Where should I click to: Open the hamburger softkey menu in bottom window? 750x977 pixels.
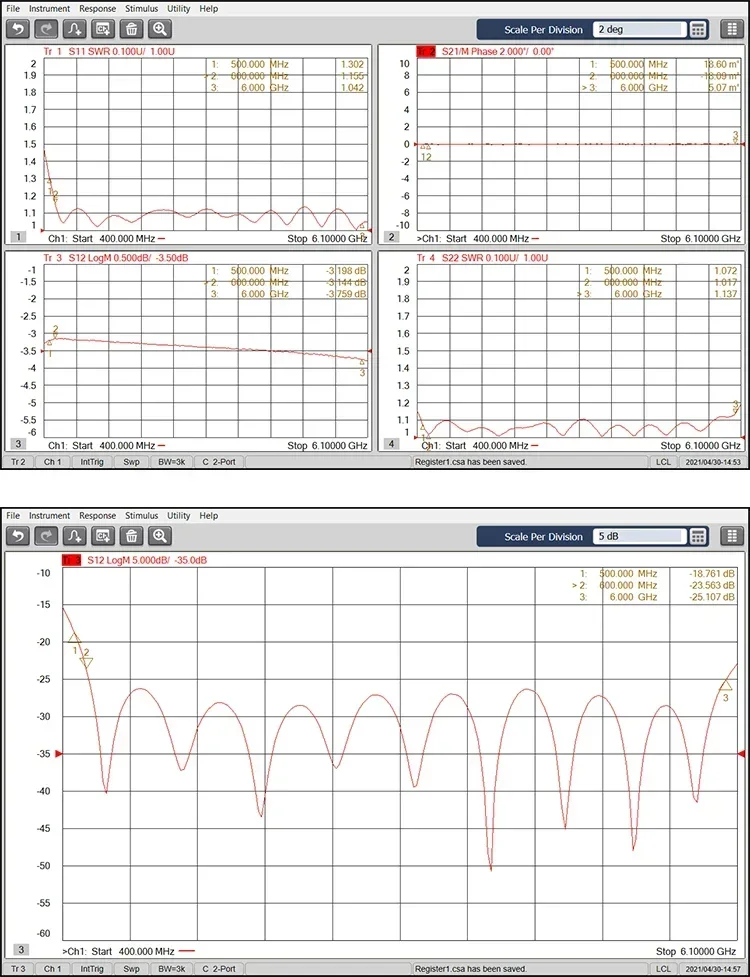point(732,536)
